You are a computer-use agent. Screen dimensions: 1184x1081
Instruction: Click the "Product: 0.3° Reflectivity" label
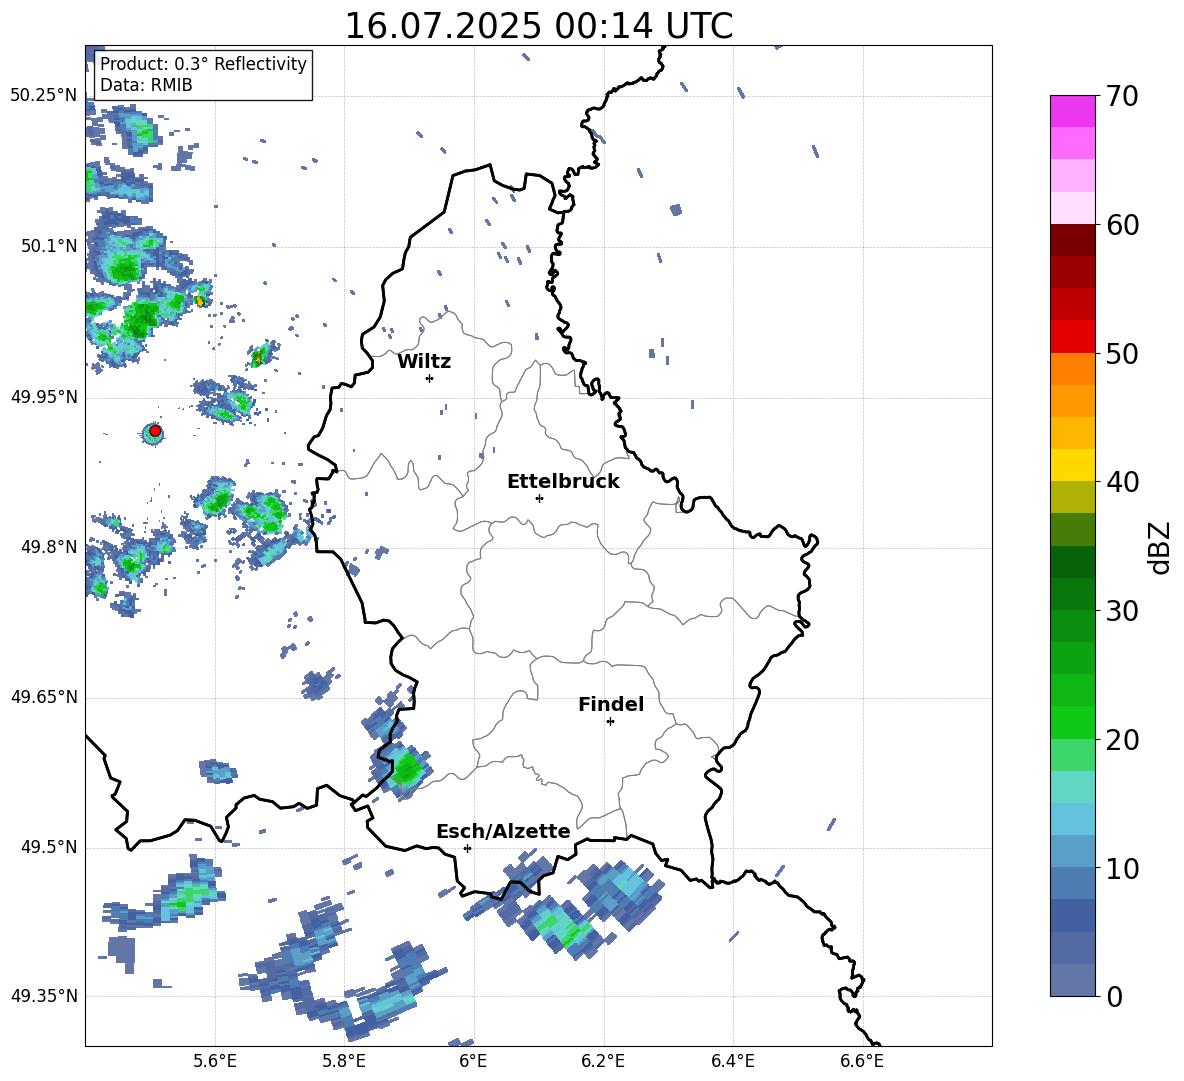coord(203,64)
